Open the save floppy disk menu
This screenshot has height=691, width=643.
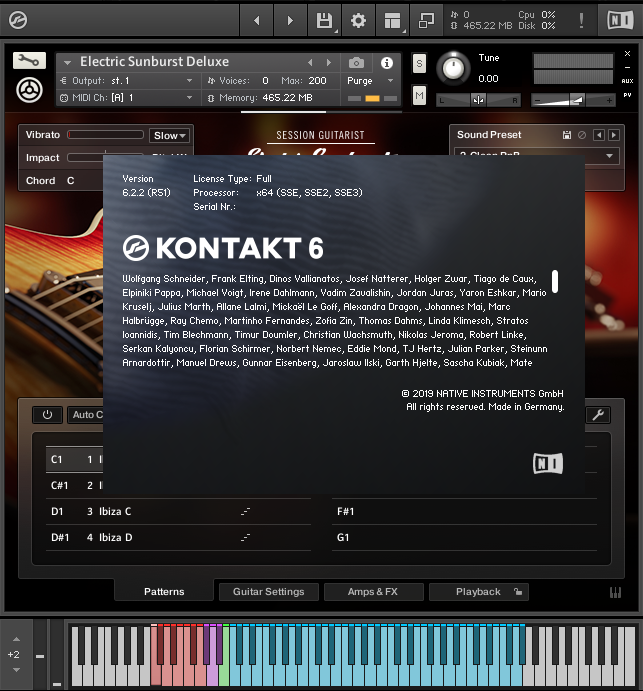[324, 20]
